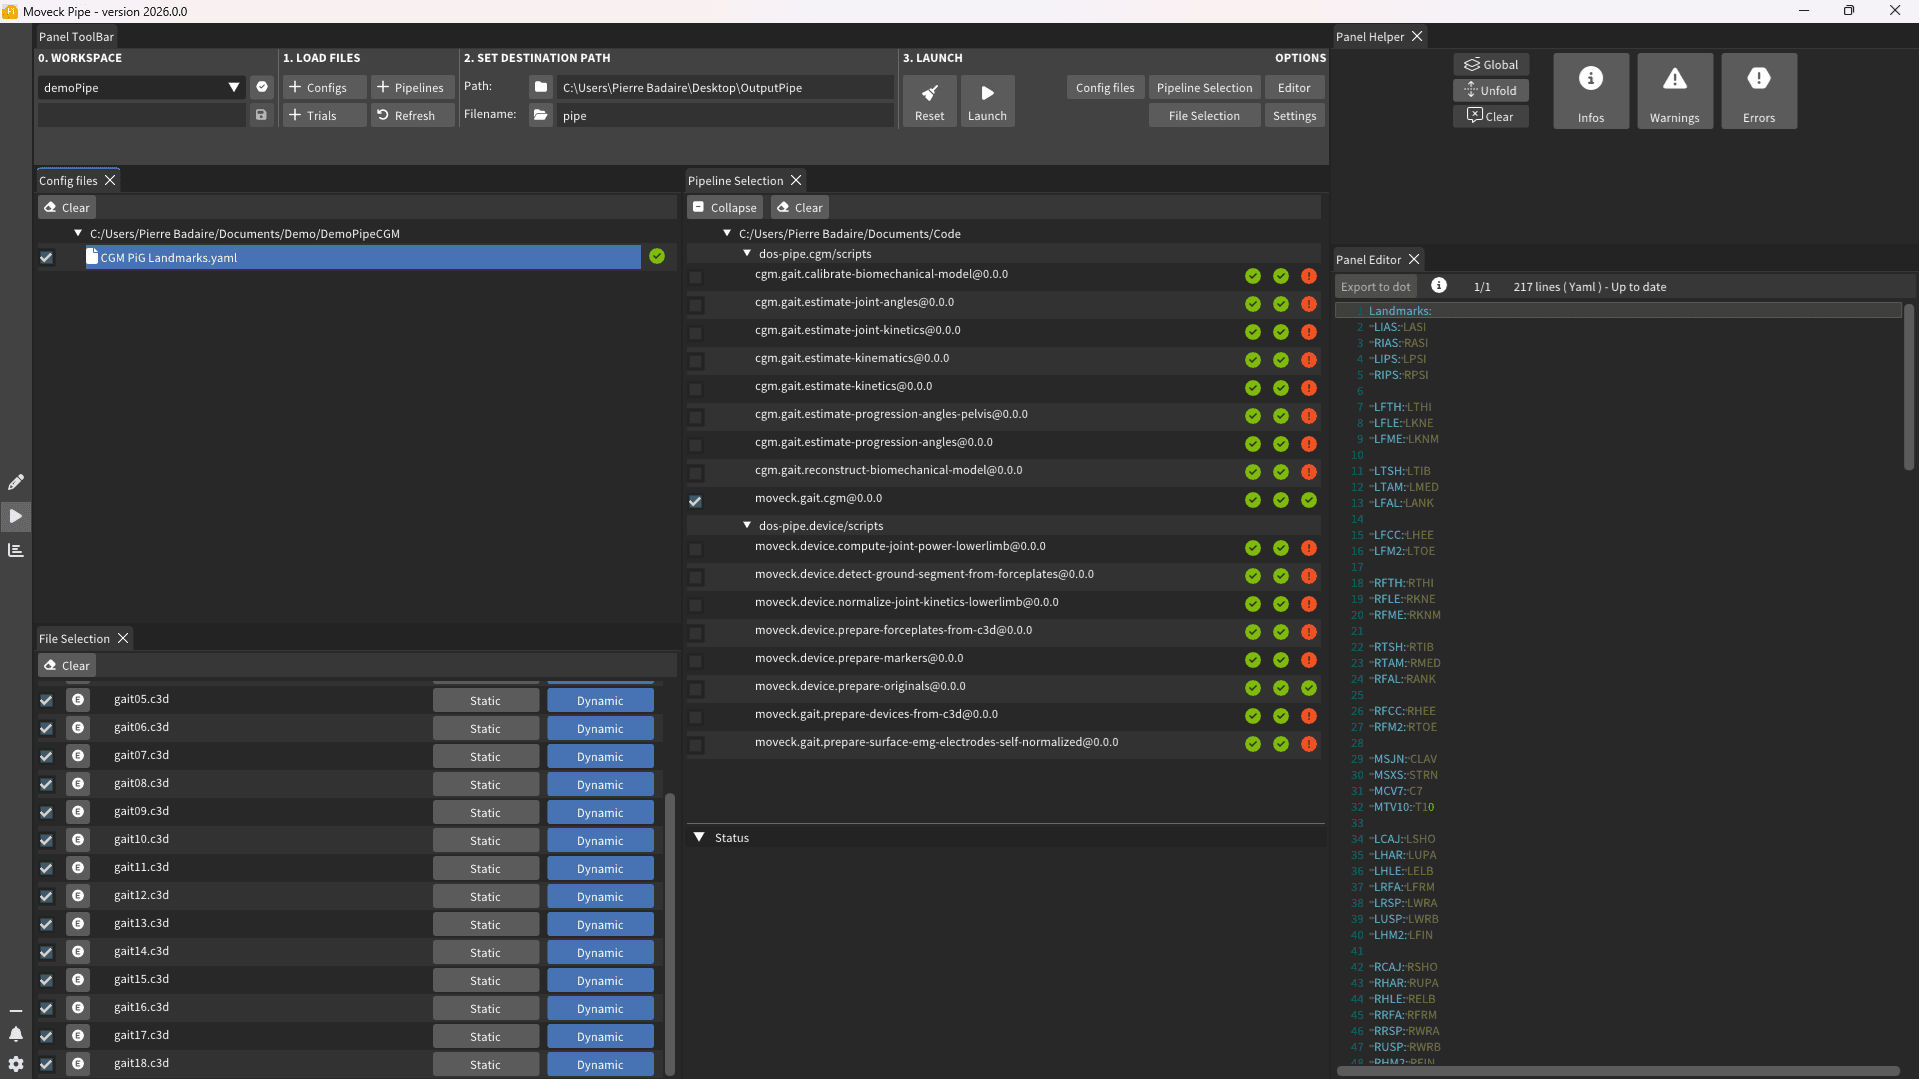Select the File Selection tab
Image resolution: width=1919 pixels, height=1079 pixels.
click(x=74, y=638)
